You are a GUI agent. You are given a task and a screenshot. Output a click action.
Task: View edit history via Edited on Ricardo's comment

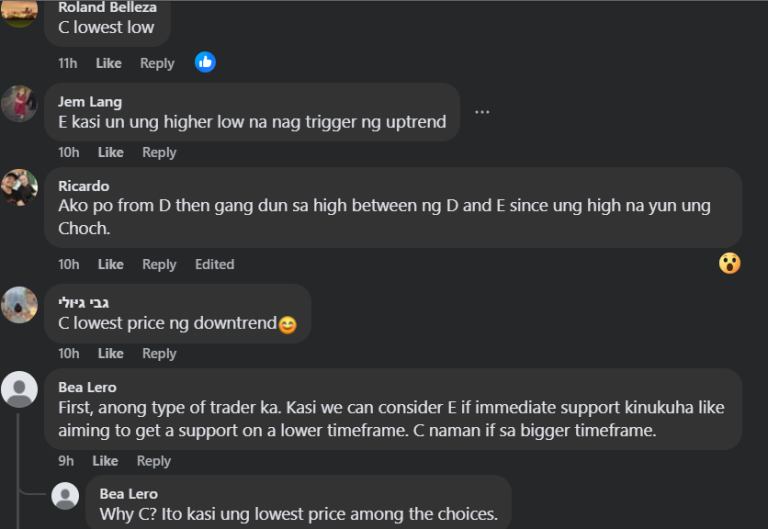click(x=214, y=264)
